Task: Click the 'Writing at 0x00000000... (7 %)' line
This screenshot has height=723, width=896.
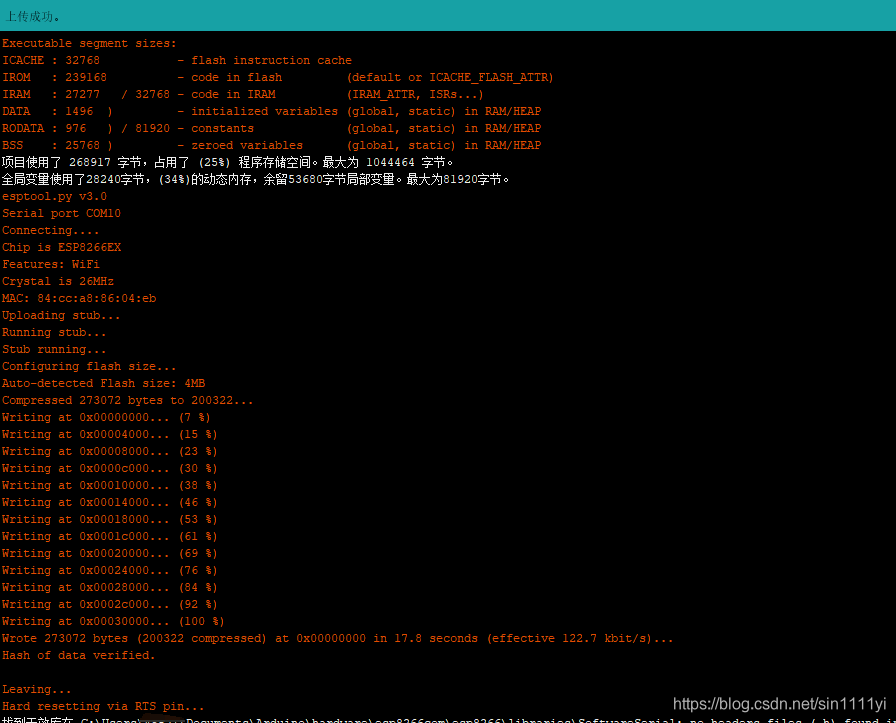Action: [x=106, y=418]
